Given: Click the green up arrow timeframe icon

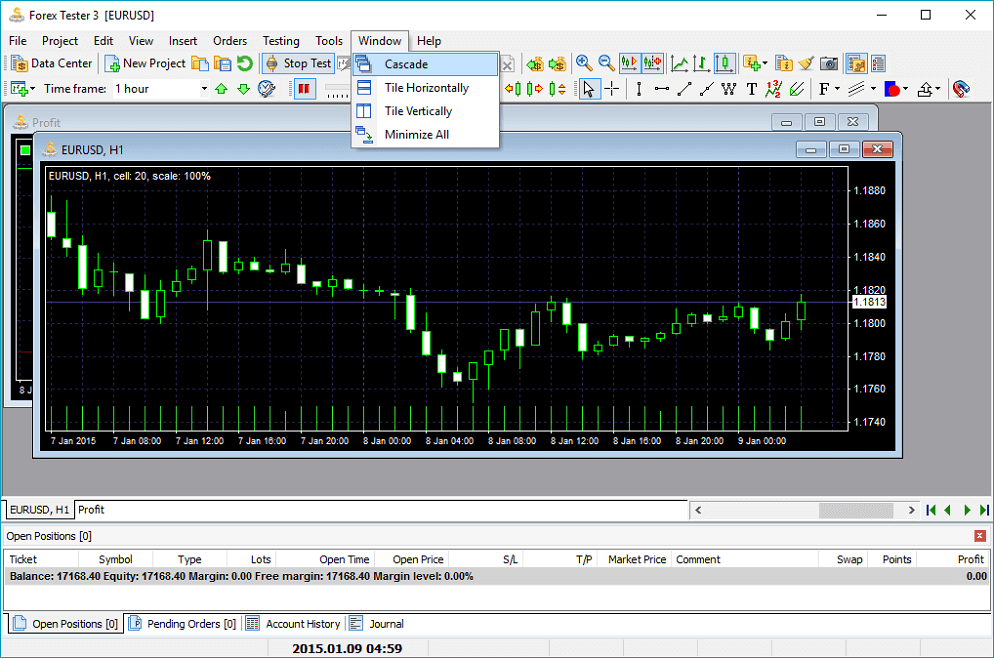Looking at the screenshot, I should pos(221,89).
